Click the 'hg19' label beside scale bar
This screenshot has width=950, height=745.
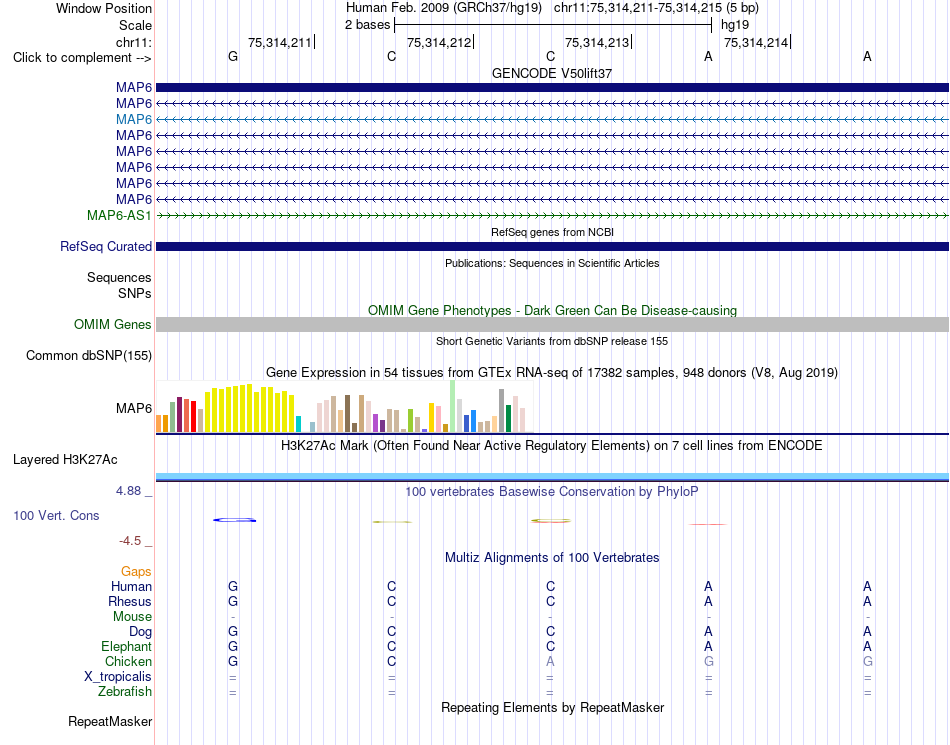(x=734, y=25)
